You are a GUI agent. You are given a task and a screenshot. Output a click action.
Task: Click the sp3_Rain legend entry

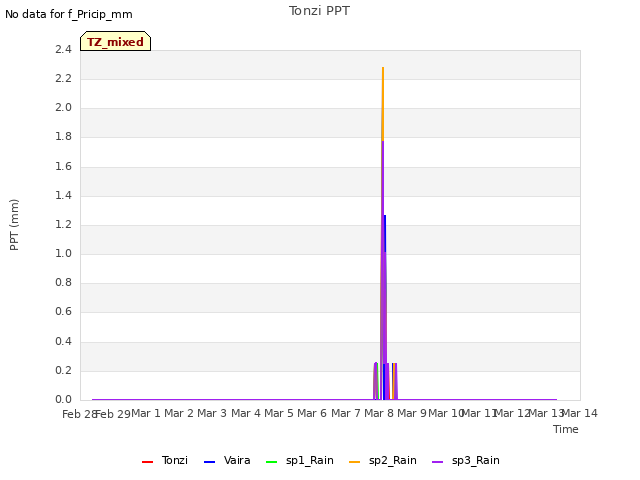tap(466, 460)
